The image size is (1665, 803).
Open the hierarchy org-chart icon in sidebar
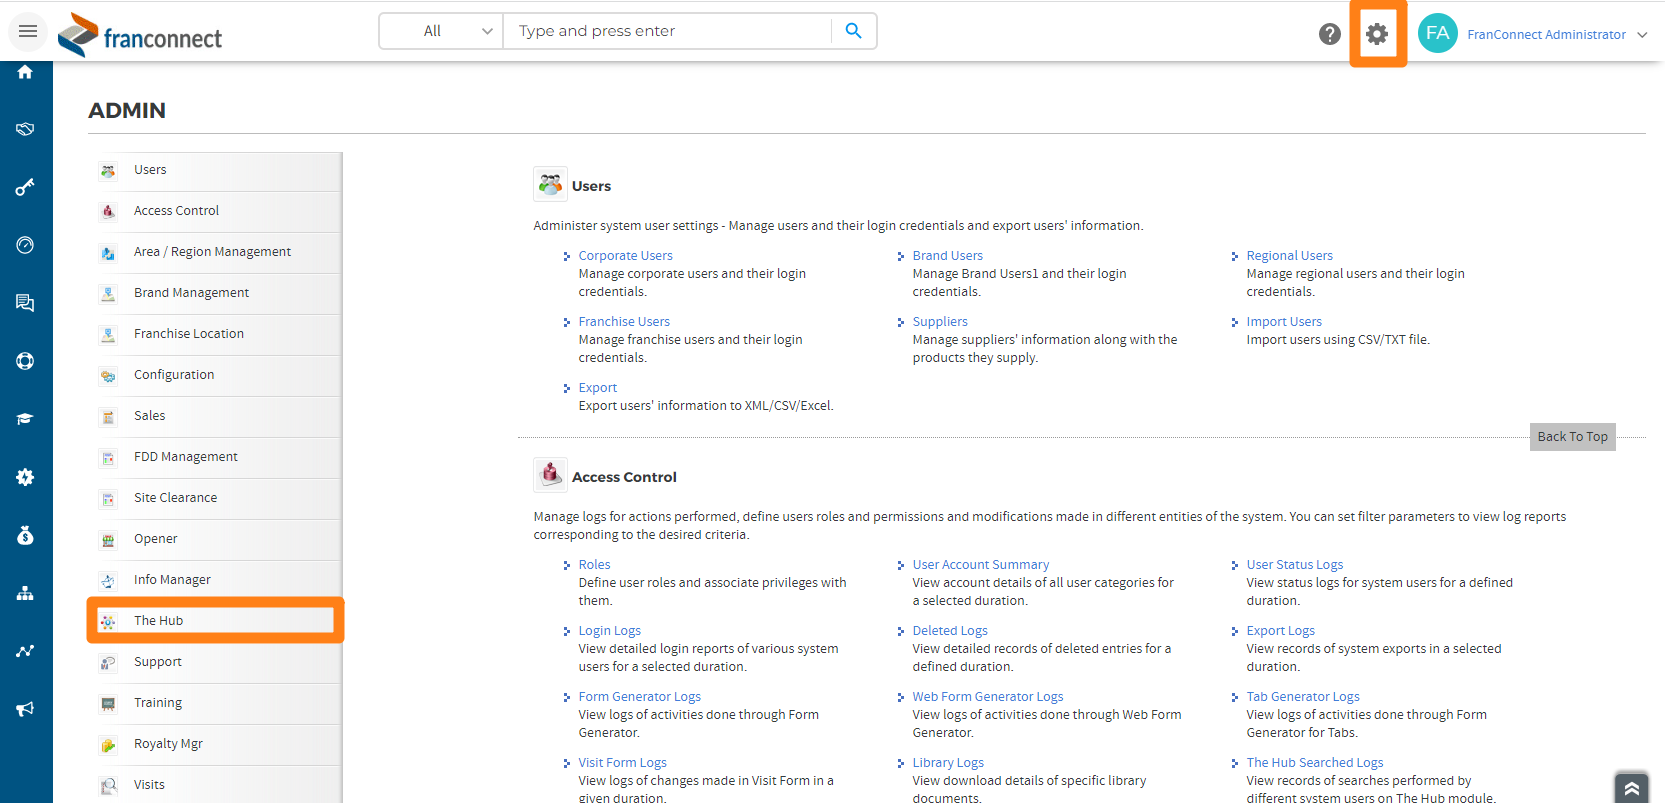pyautogui.click(x=25, y=593)
